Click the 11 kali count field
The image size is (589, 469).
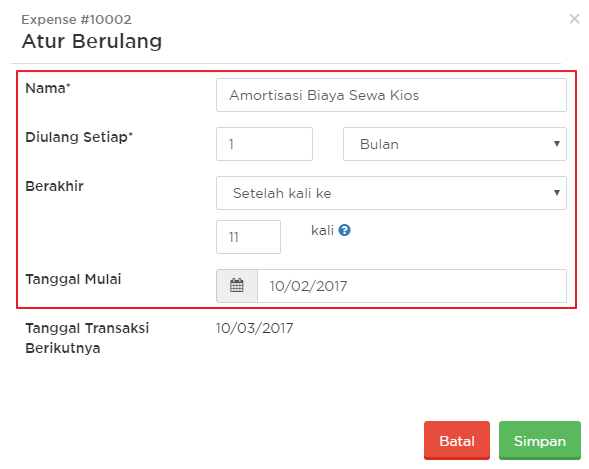click(x=248, y=237)
